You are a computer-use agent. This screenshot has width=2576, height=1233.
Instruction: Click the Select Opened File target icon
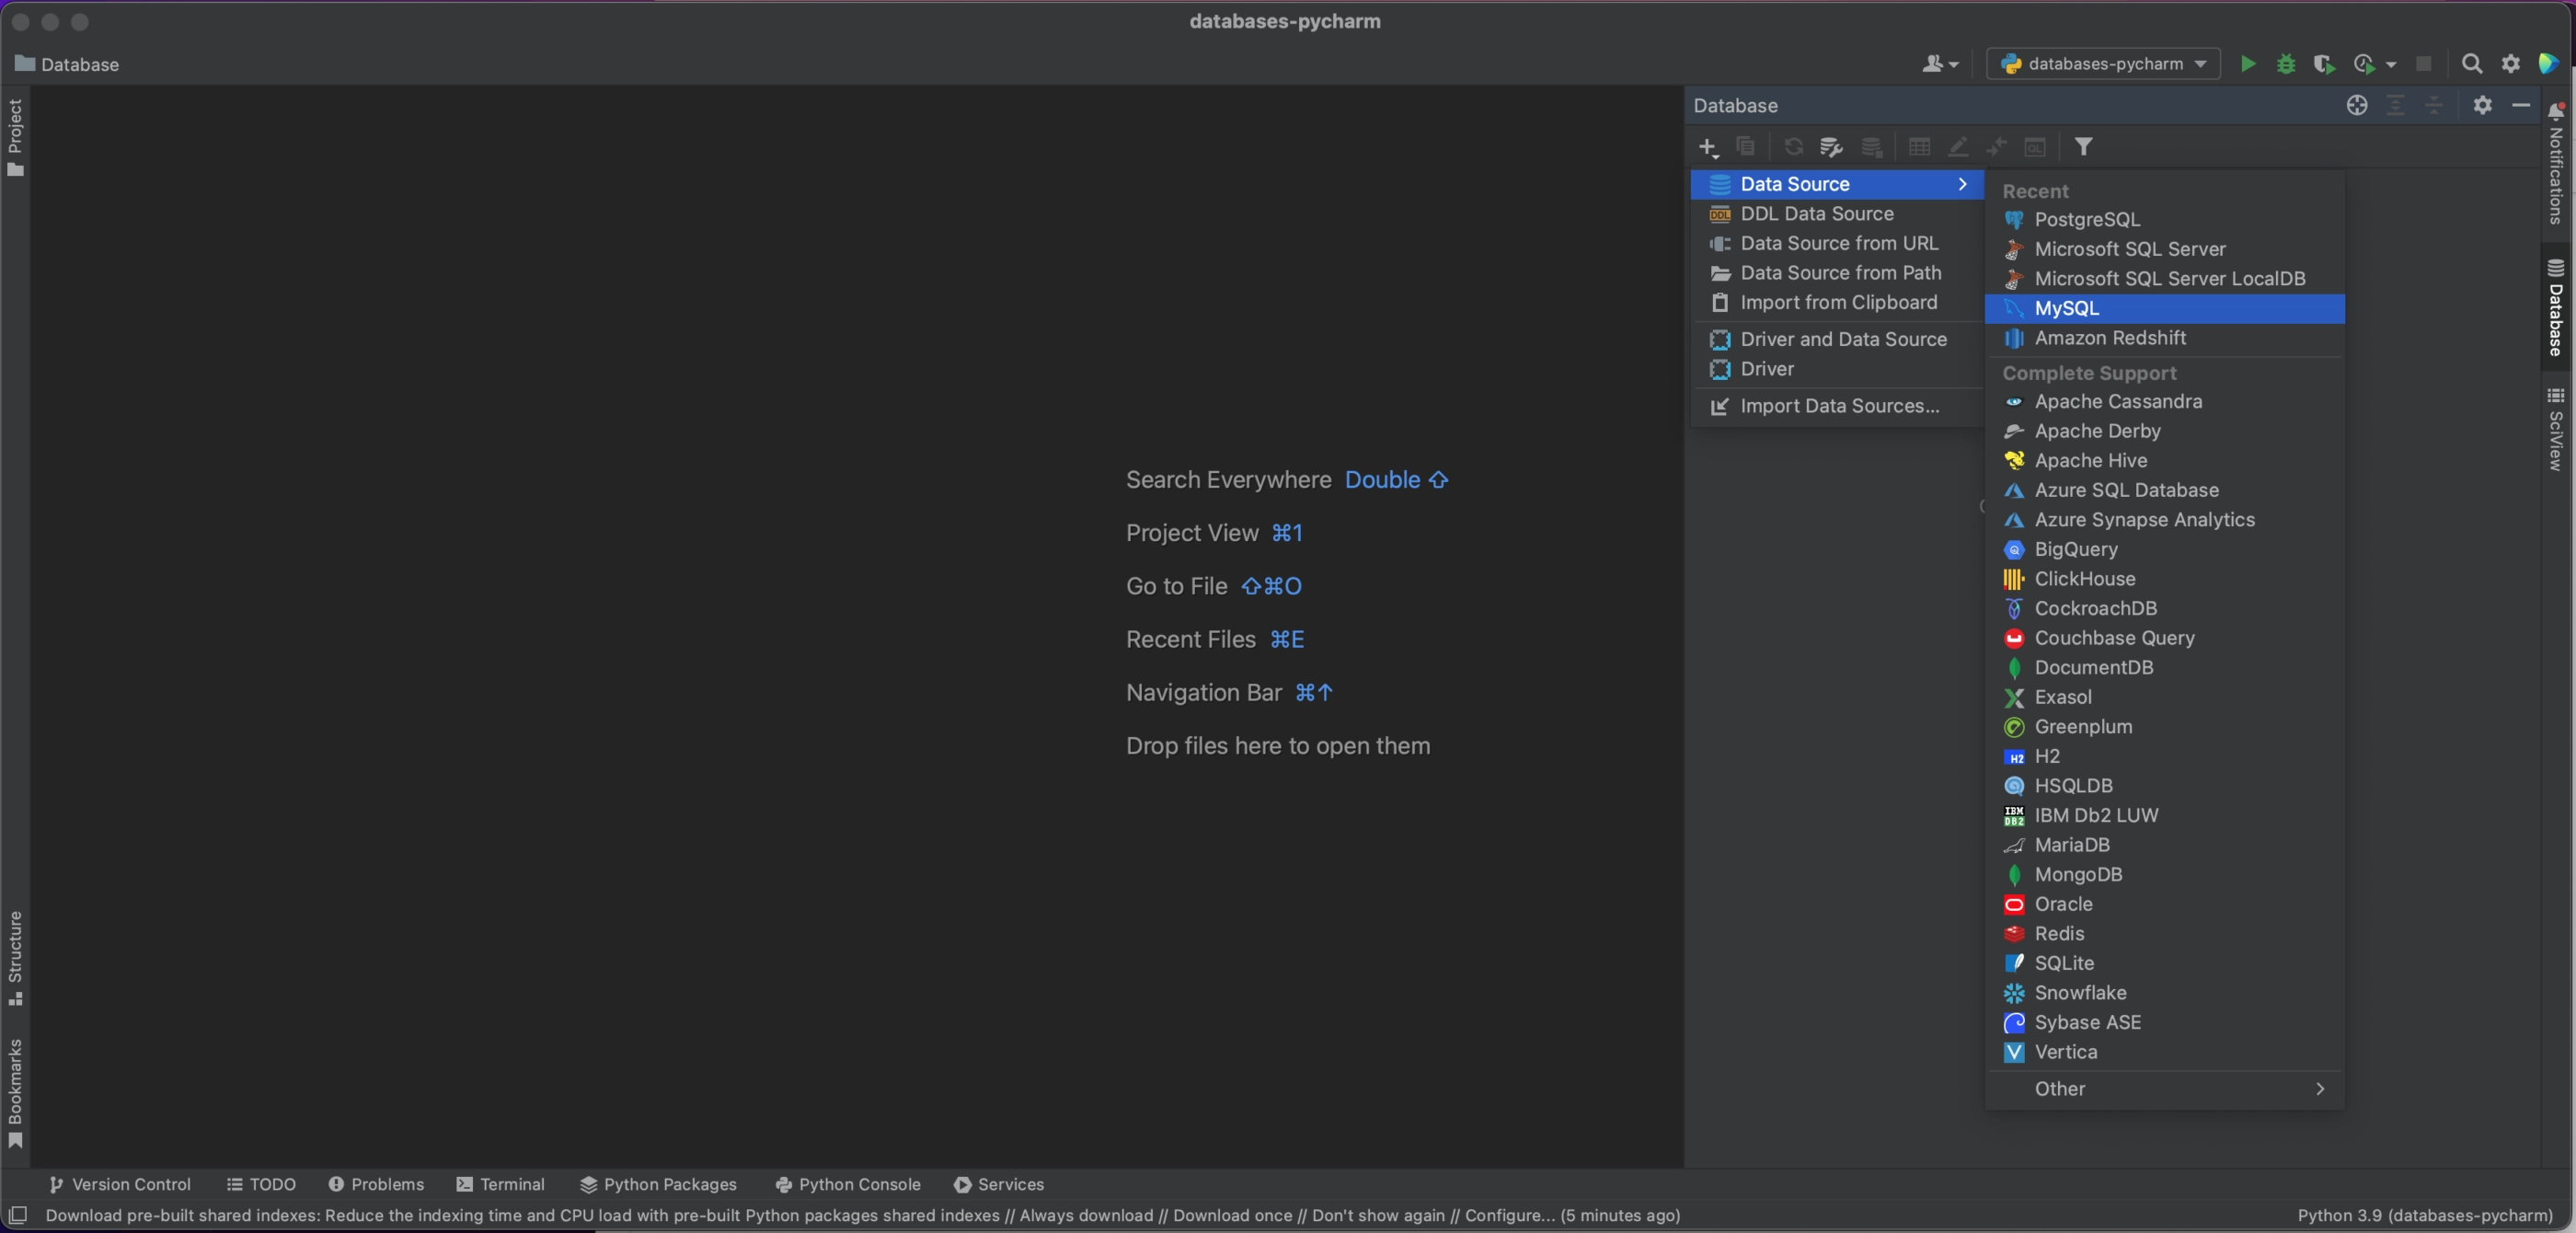tap(2357, 105)
